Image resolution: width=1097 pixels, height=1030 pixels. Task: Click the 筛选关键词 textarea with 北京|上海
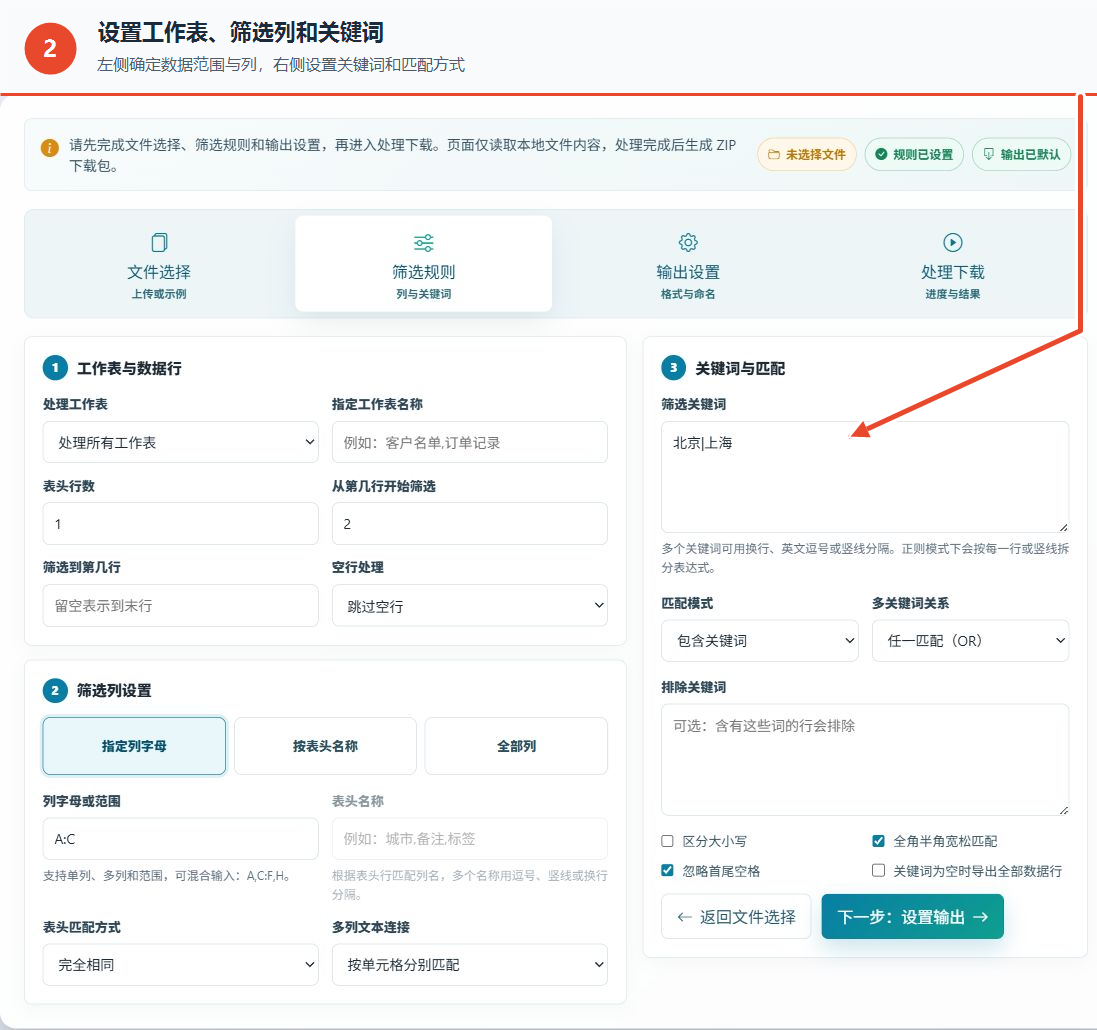[x=865, y=477]
